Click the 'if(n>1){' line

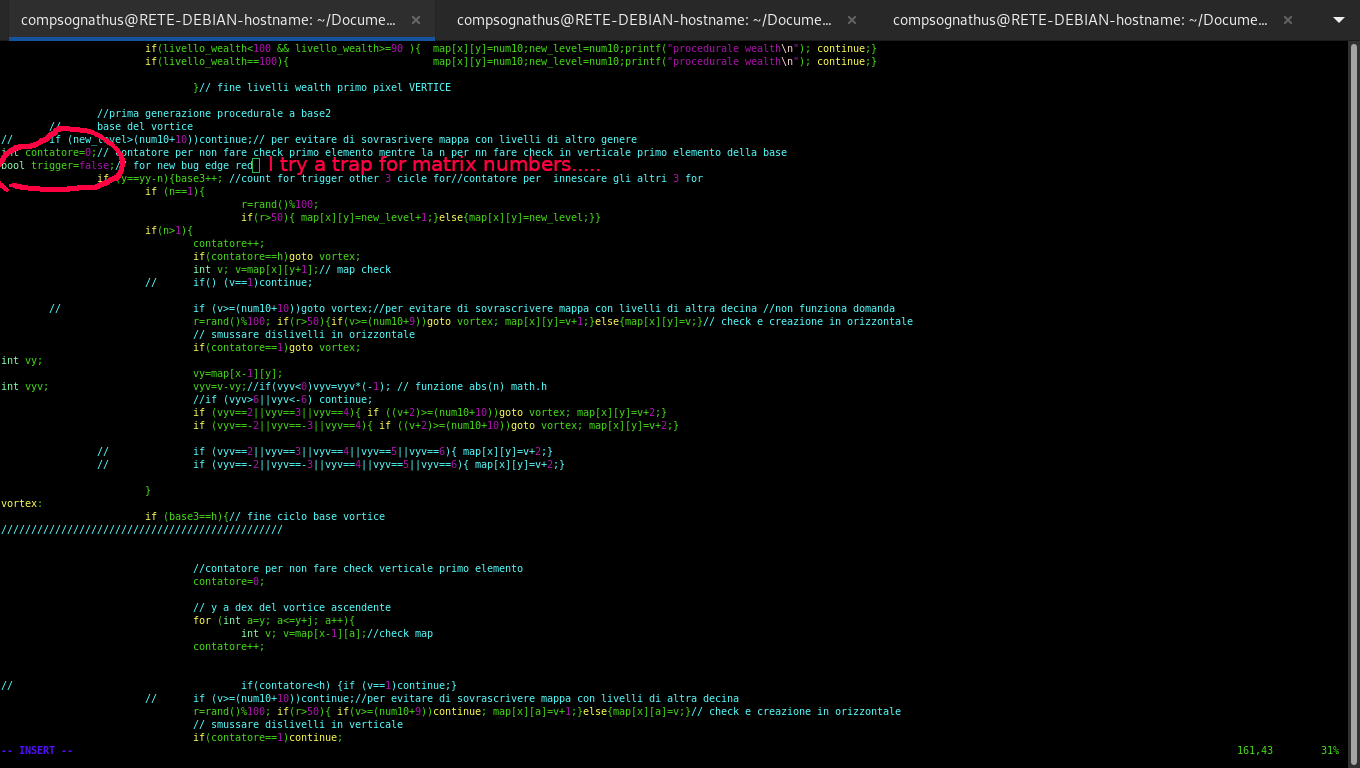coord(169,231)
